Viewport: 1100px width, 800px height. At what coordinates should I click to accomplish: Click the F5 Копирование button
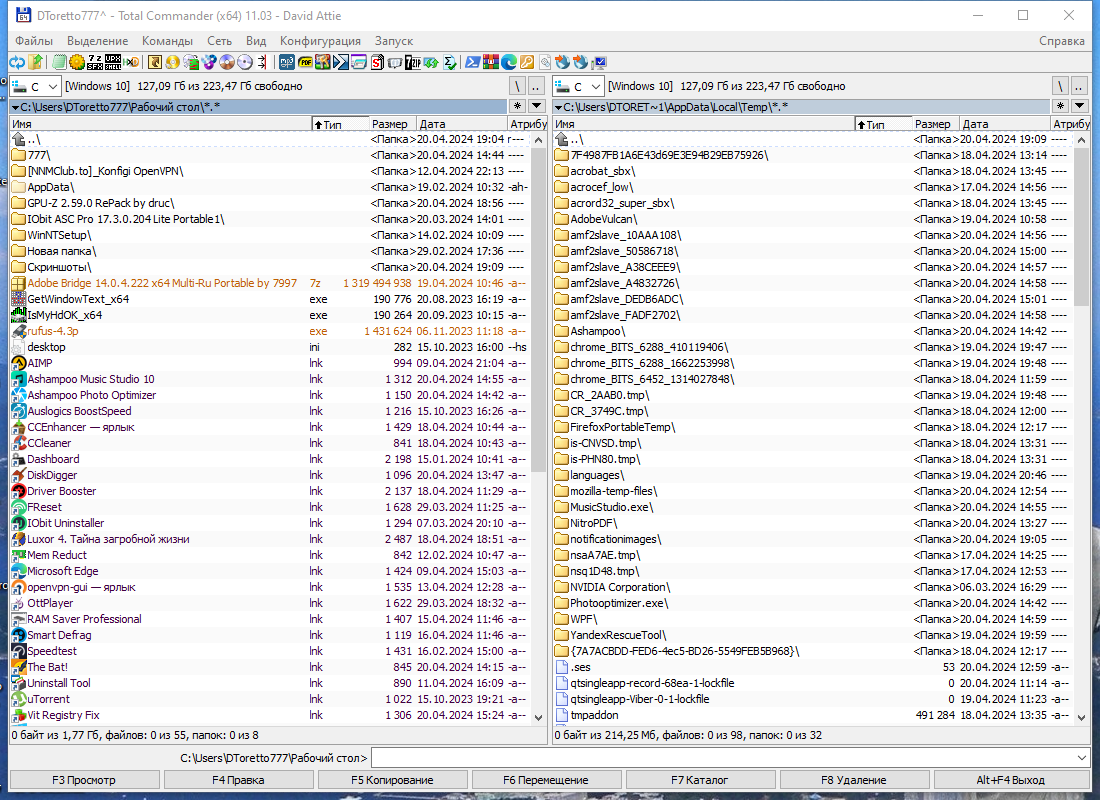[392, 780]
